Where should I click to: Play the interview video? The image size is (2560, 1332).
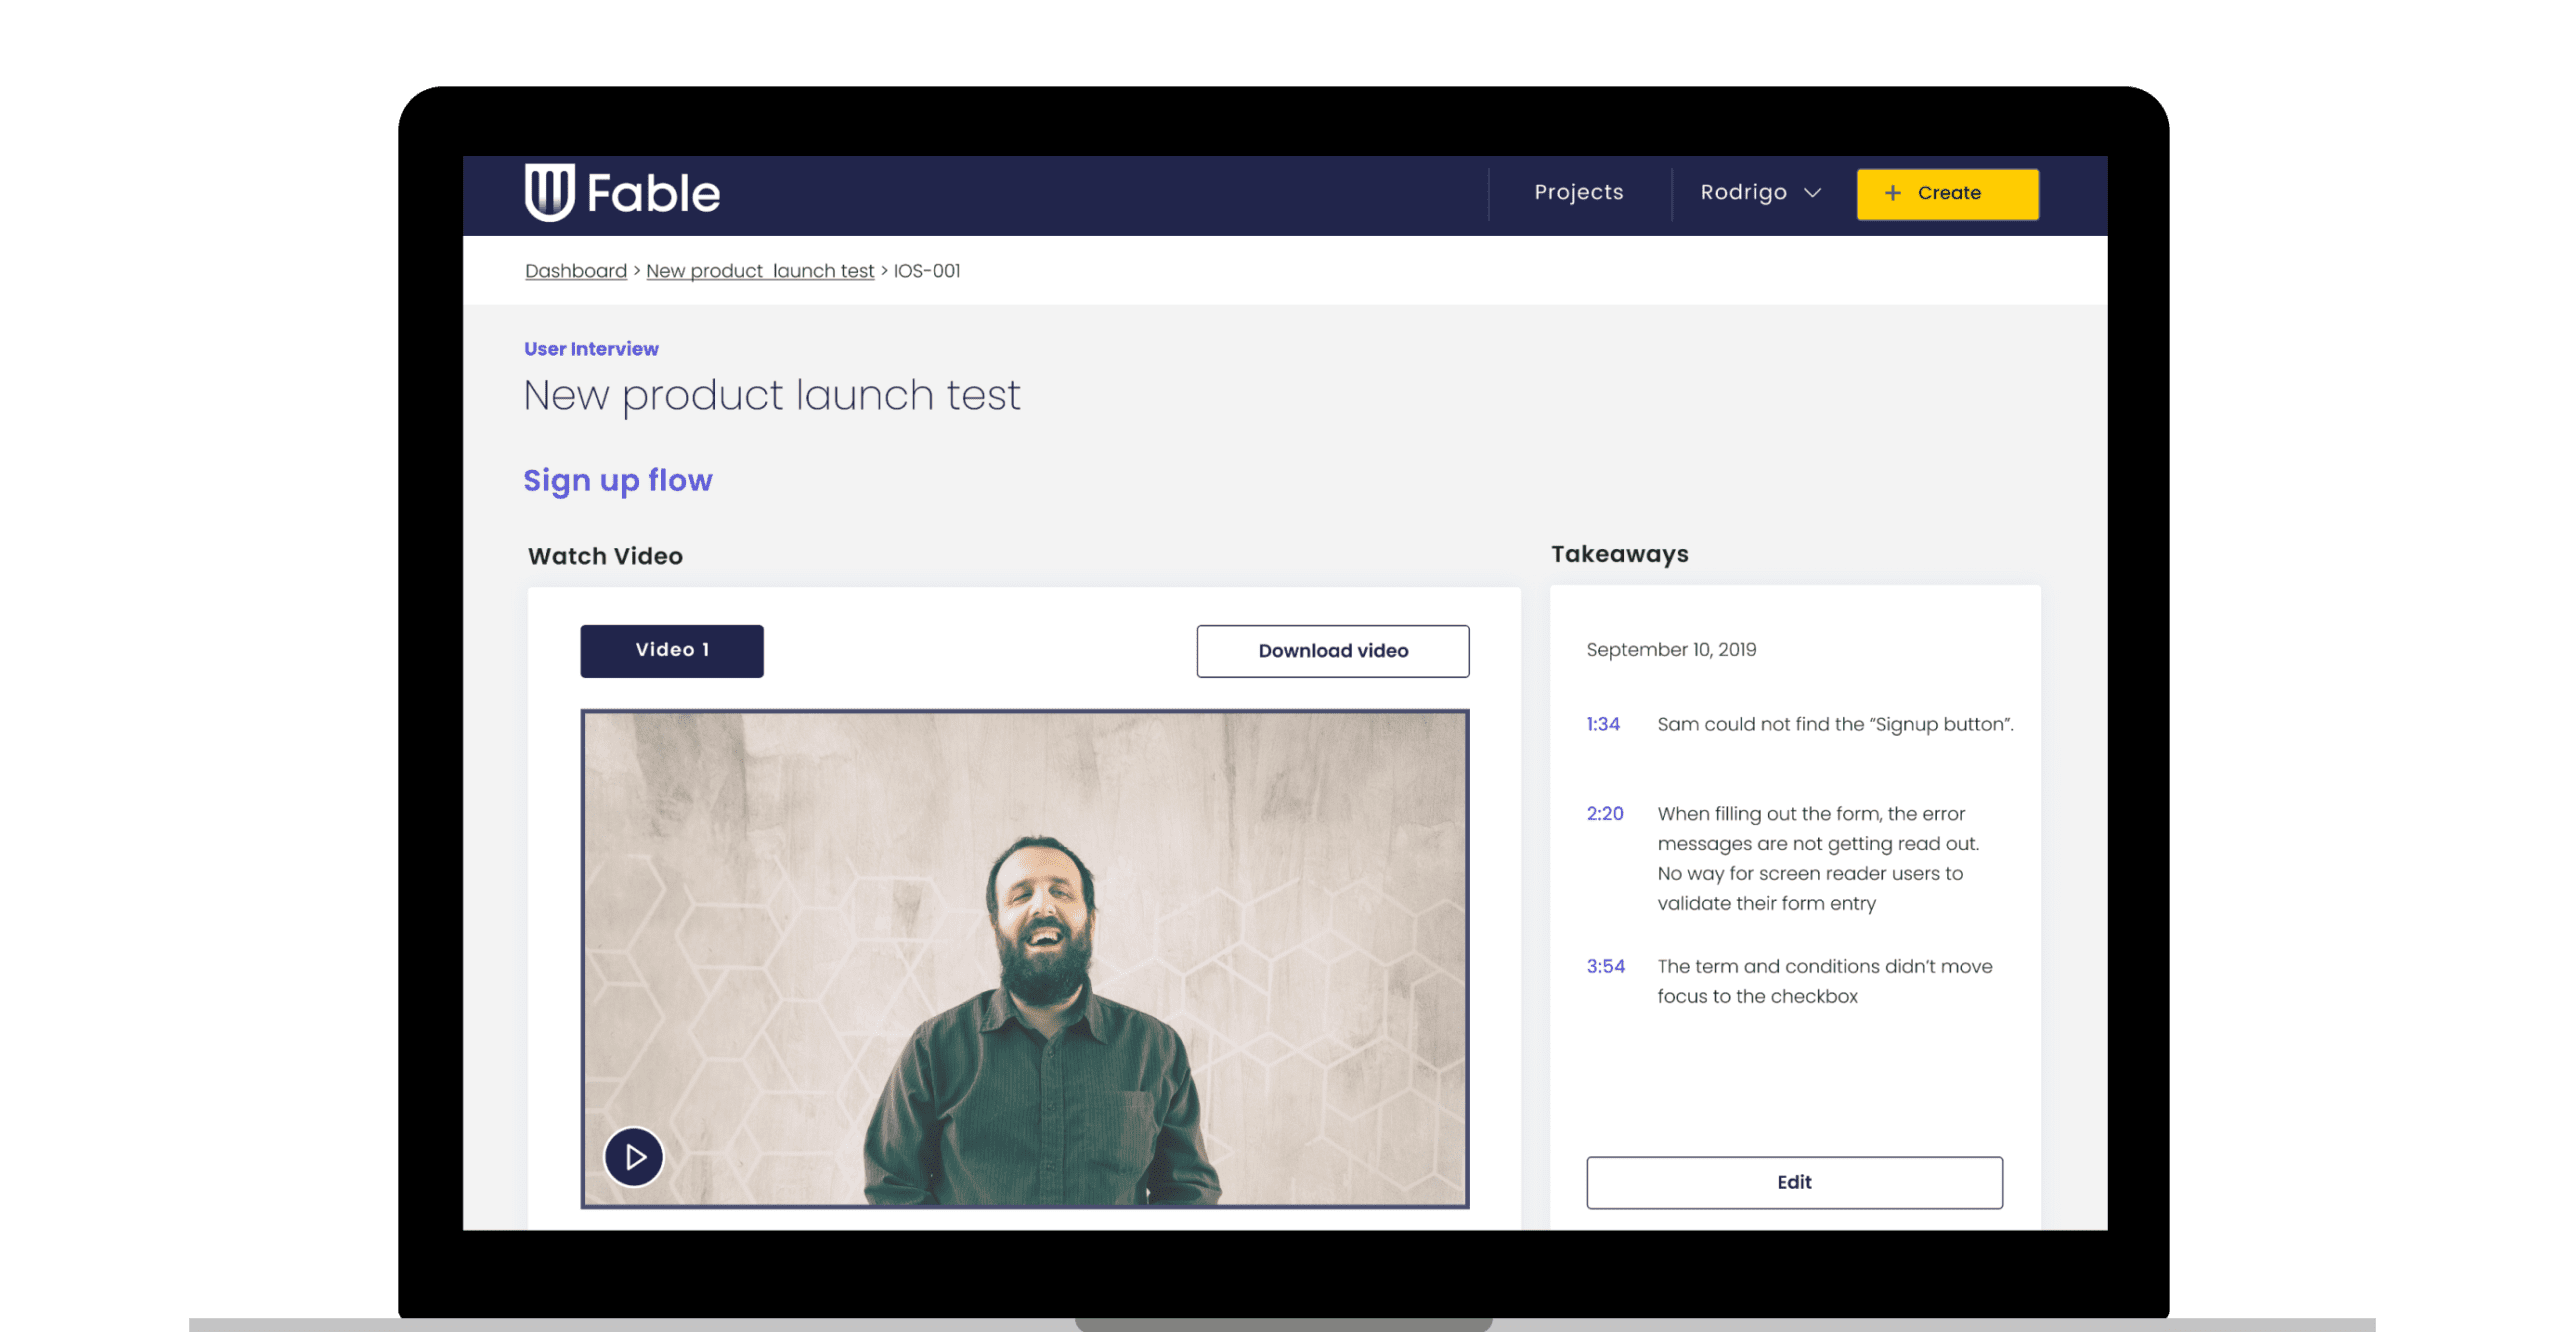coord(633,1157)
